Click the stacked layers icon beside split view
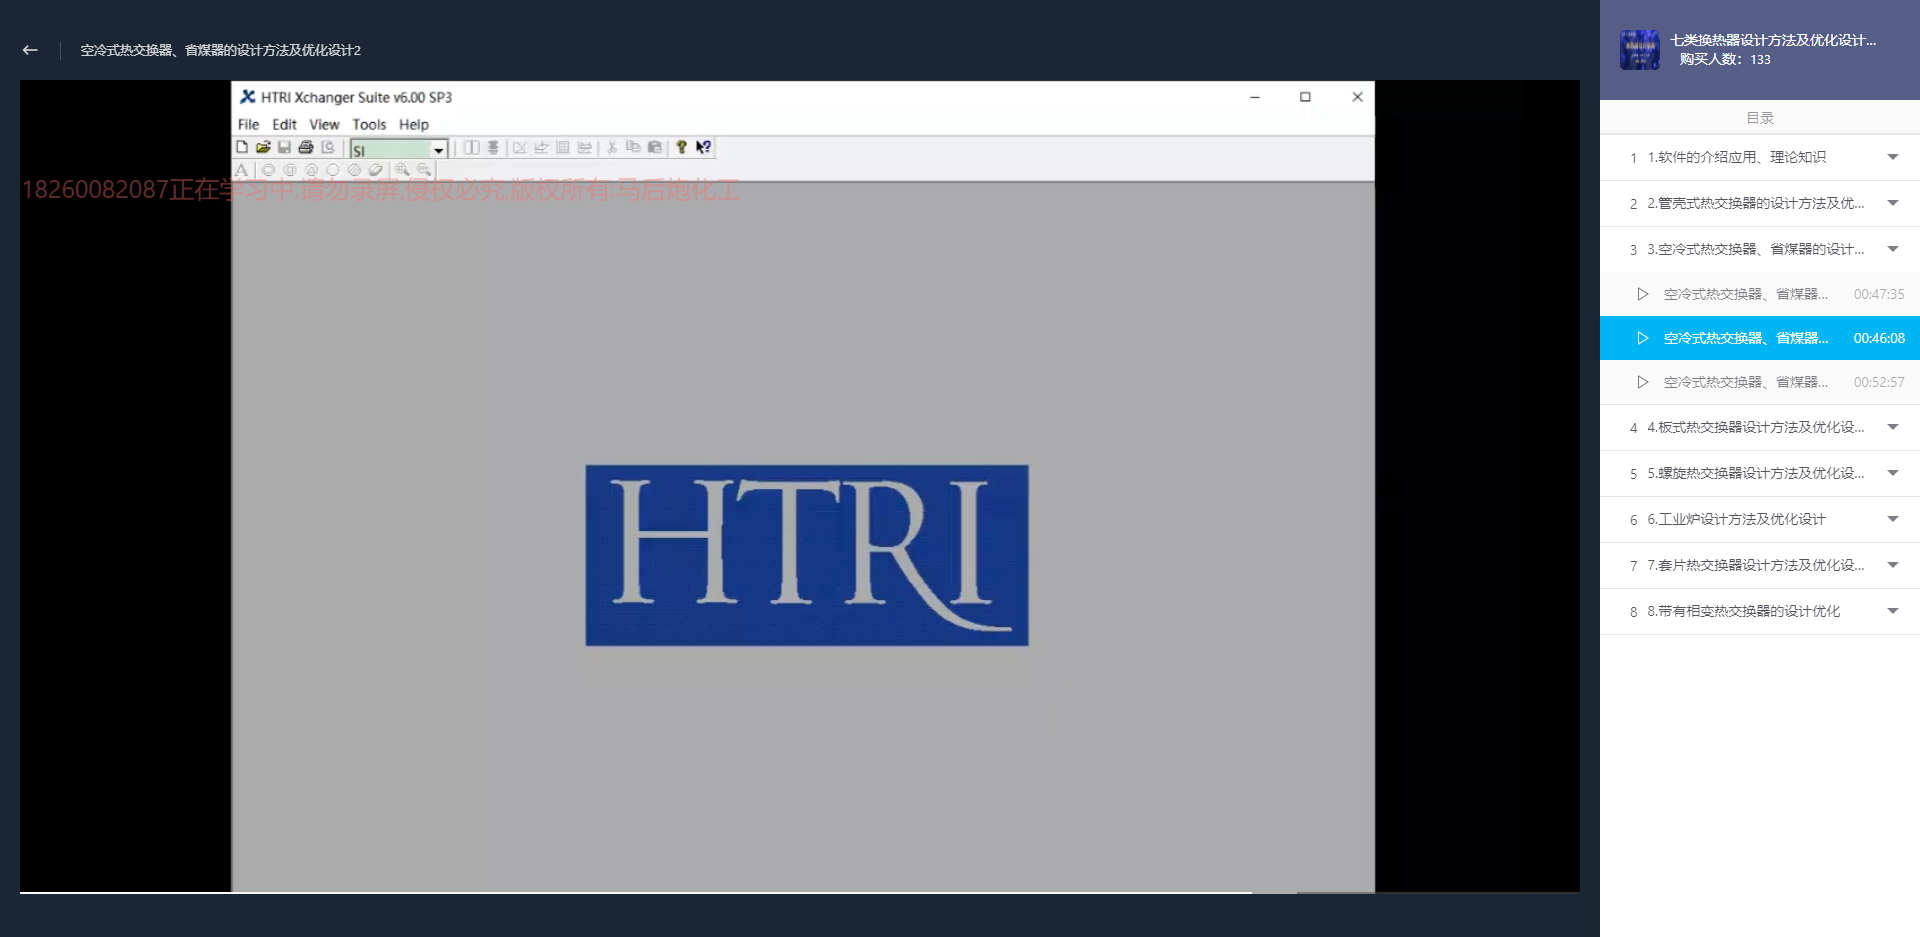 point(493,147)
